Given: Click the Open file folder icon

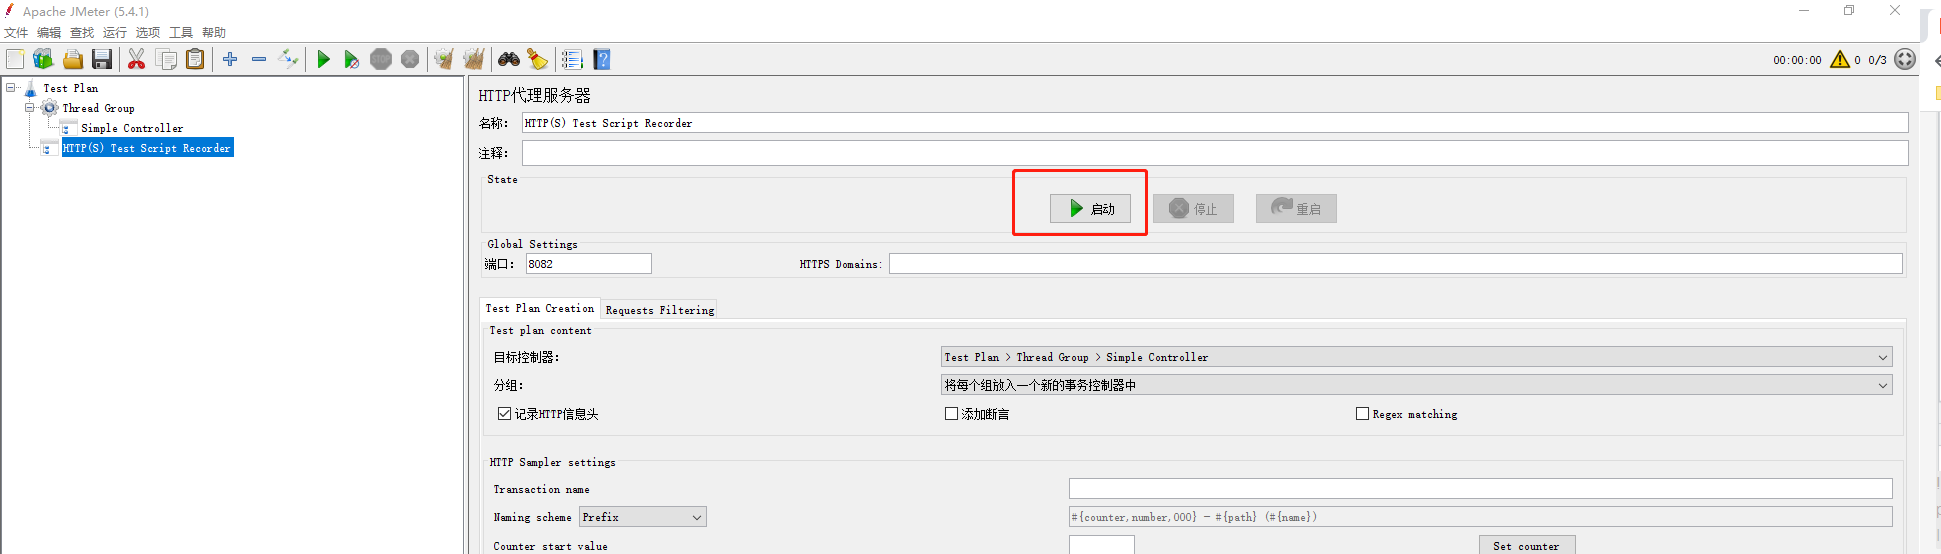Looking at the screenshot, I should [73, 59].
